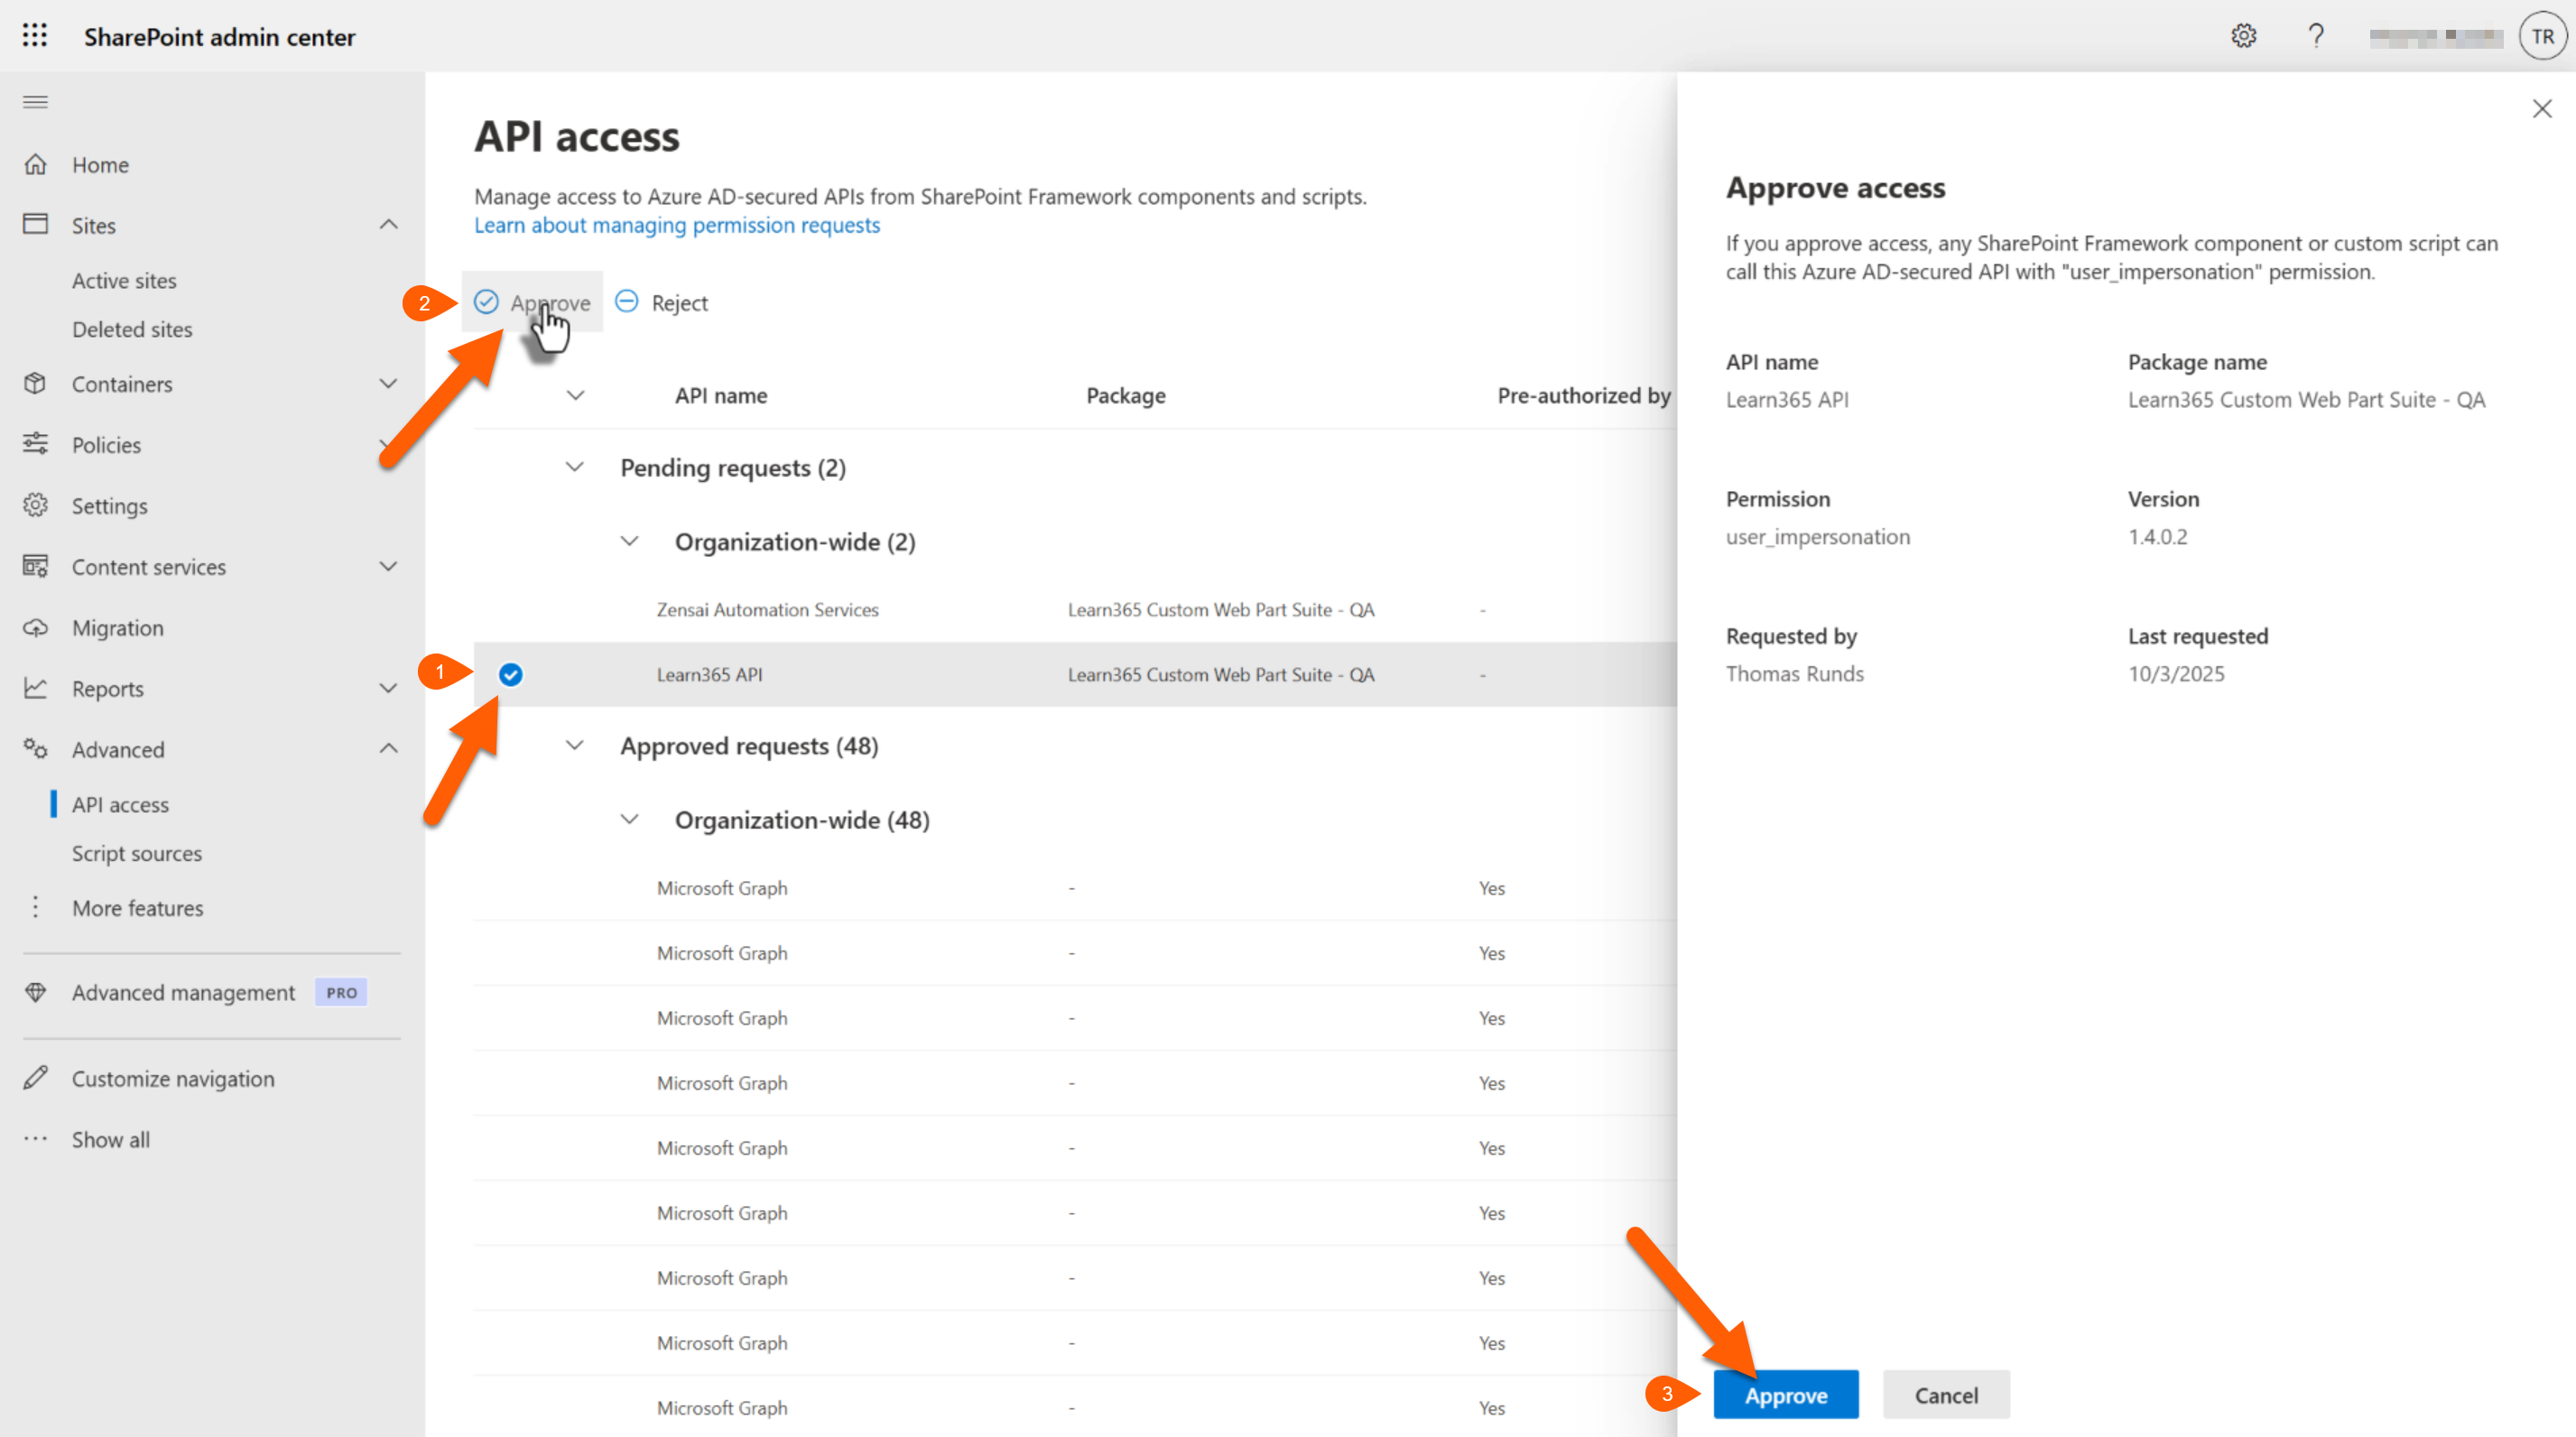
Task: Click Thomas Runds under Requested by
Action: coord(1795,674)
